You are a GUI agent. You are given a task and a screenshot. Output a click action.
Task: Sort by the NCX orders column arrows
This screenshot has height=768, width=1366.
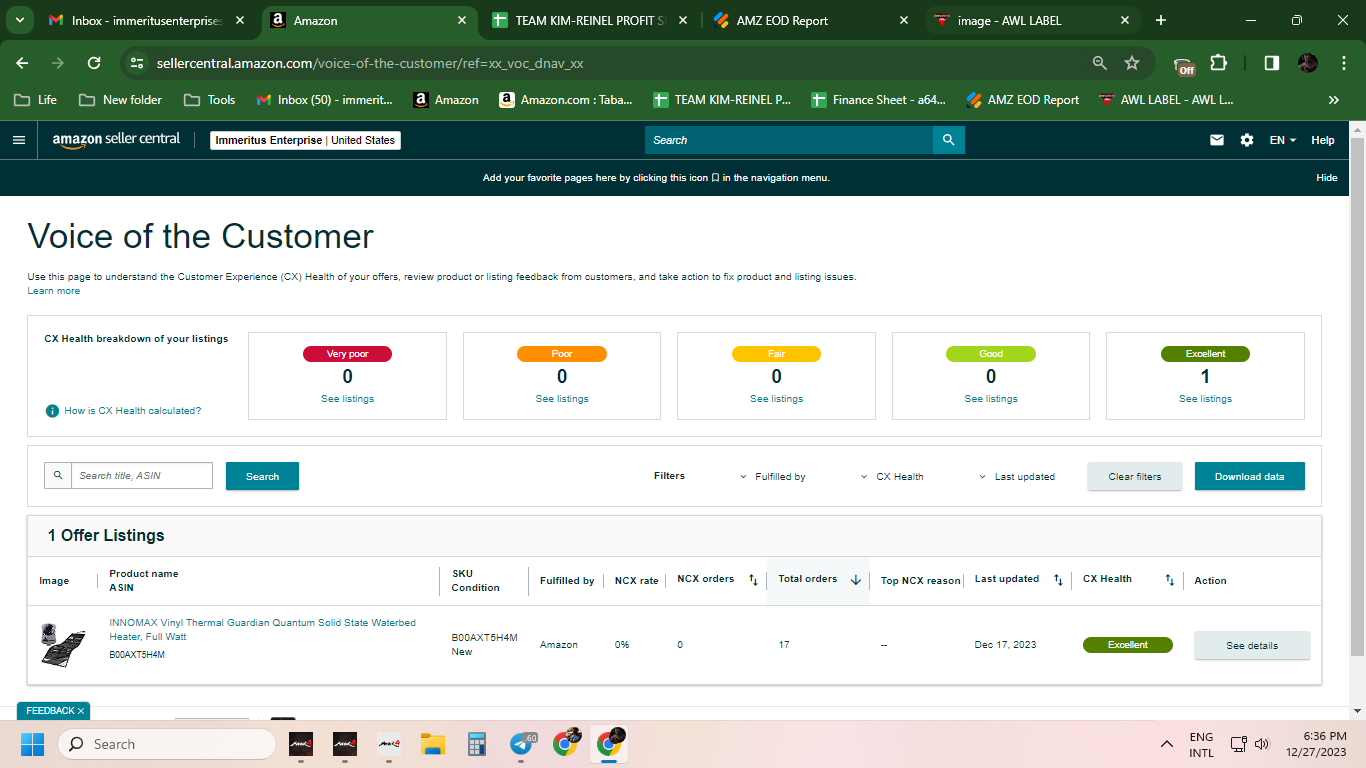[753, 580]
